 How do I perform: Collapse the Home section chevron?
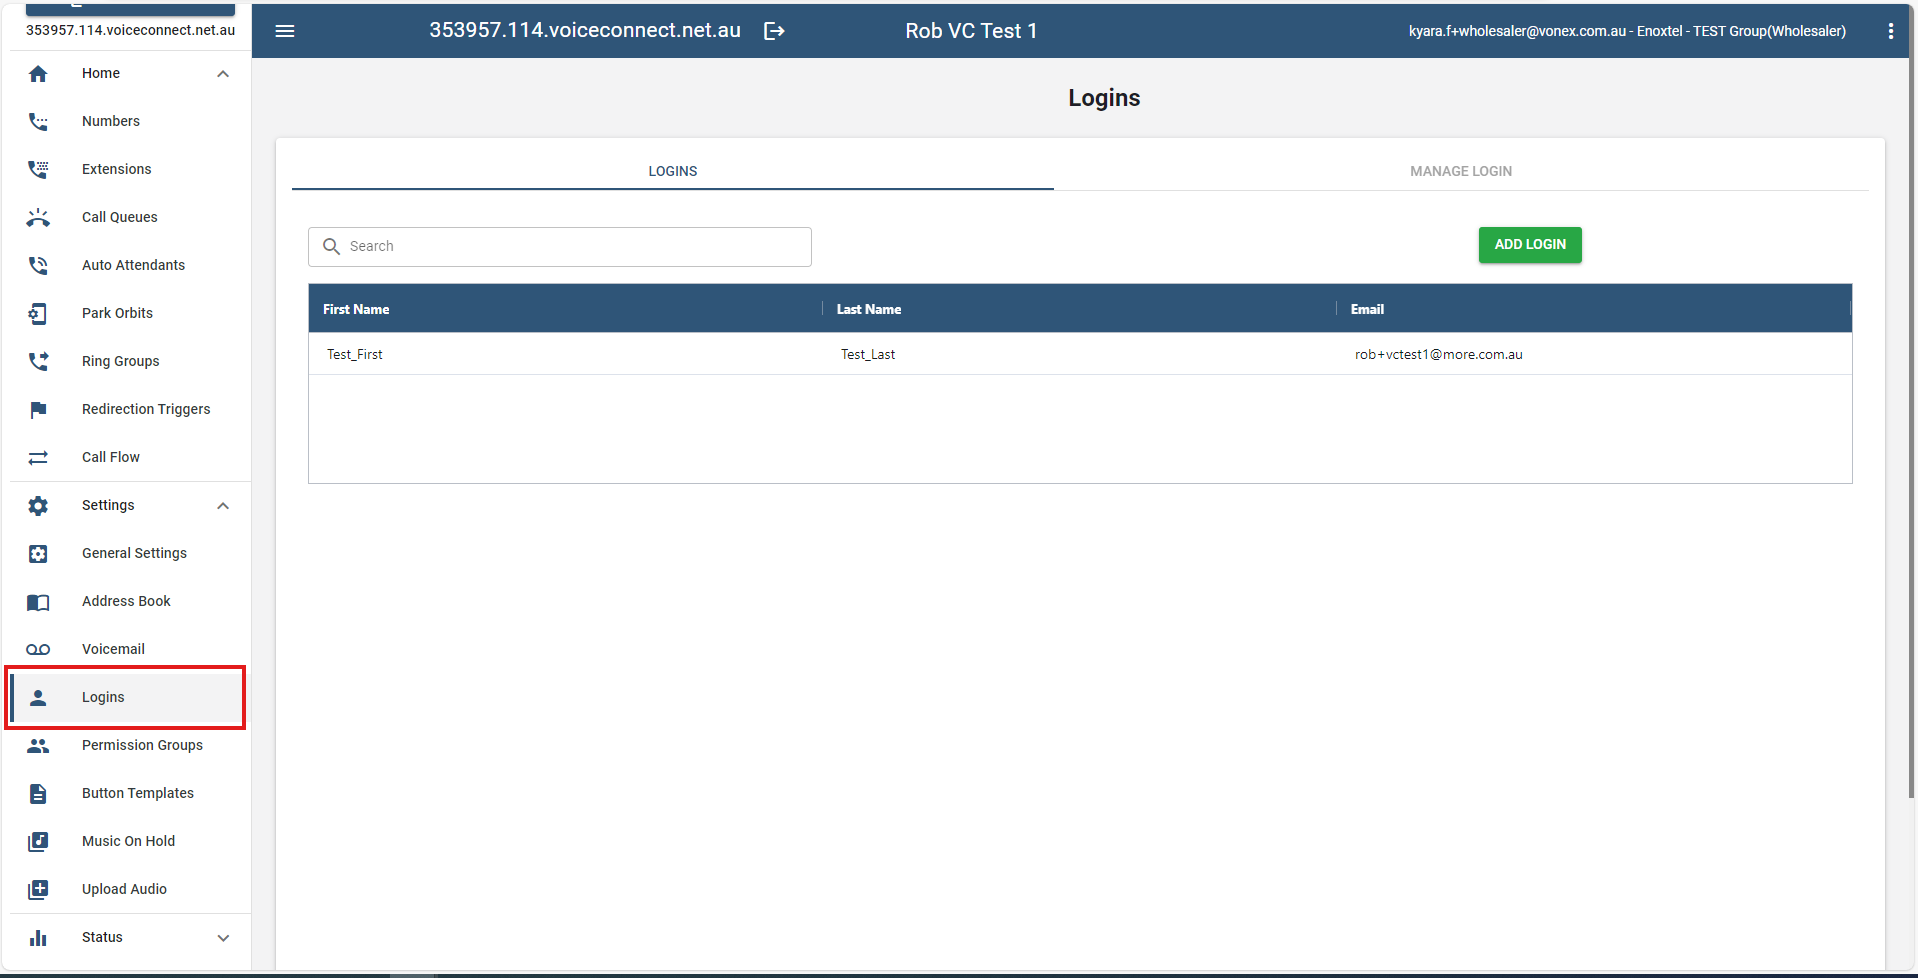(223, 74)
